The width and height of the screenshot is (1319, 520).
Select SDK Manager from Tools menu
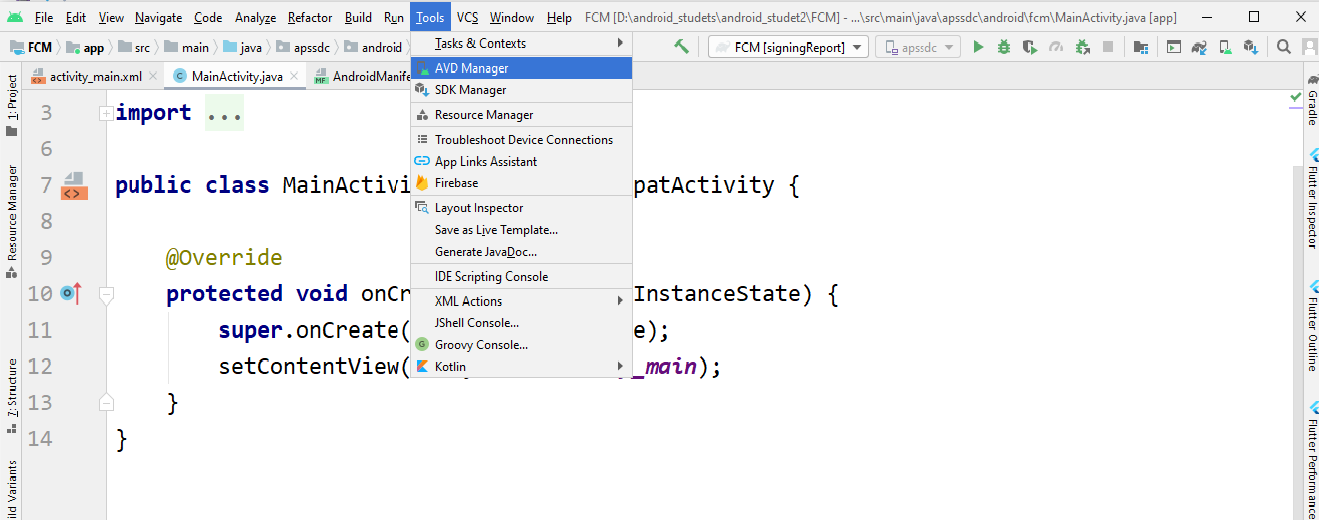(x=521, y=90)
